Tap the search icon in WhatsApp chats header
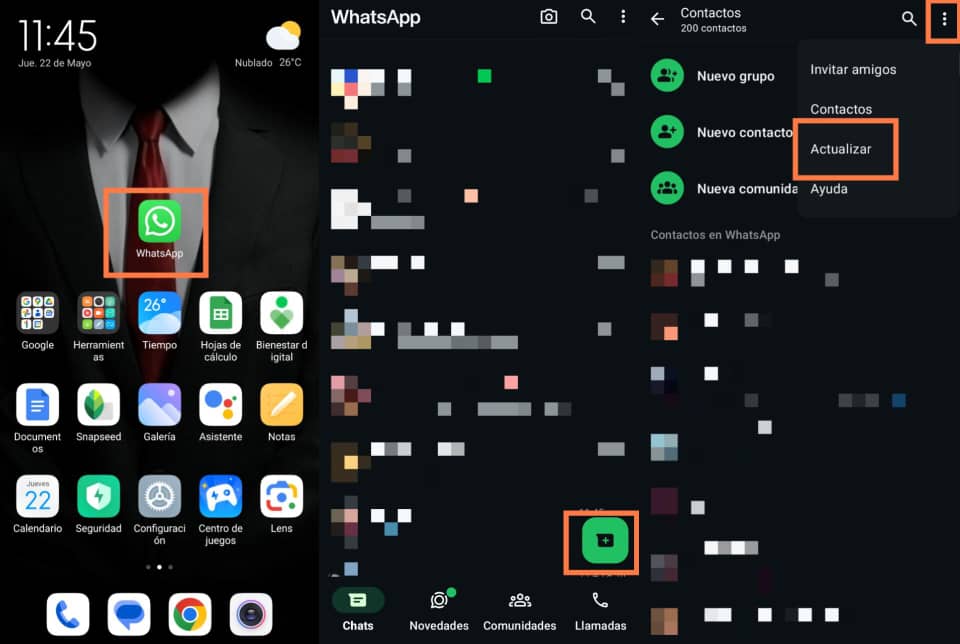Screen dimensions: 960x644 (x=588, y=17)
